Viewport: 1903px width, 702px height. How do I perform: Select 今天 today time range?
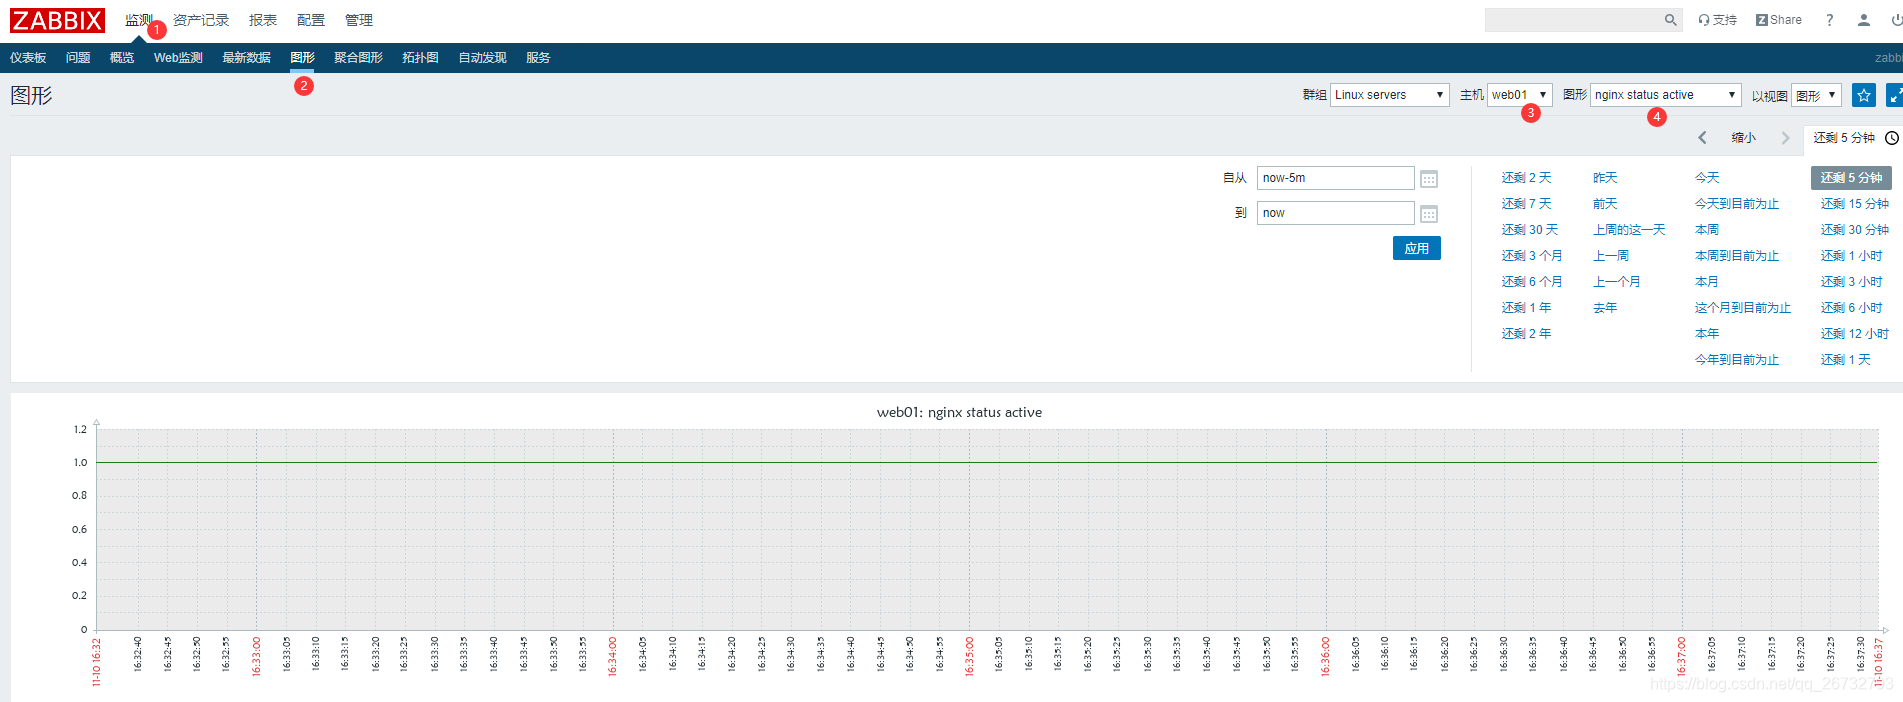click(x=1707, y=178)
